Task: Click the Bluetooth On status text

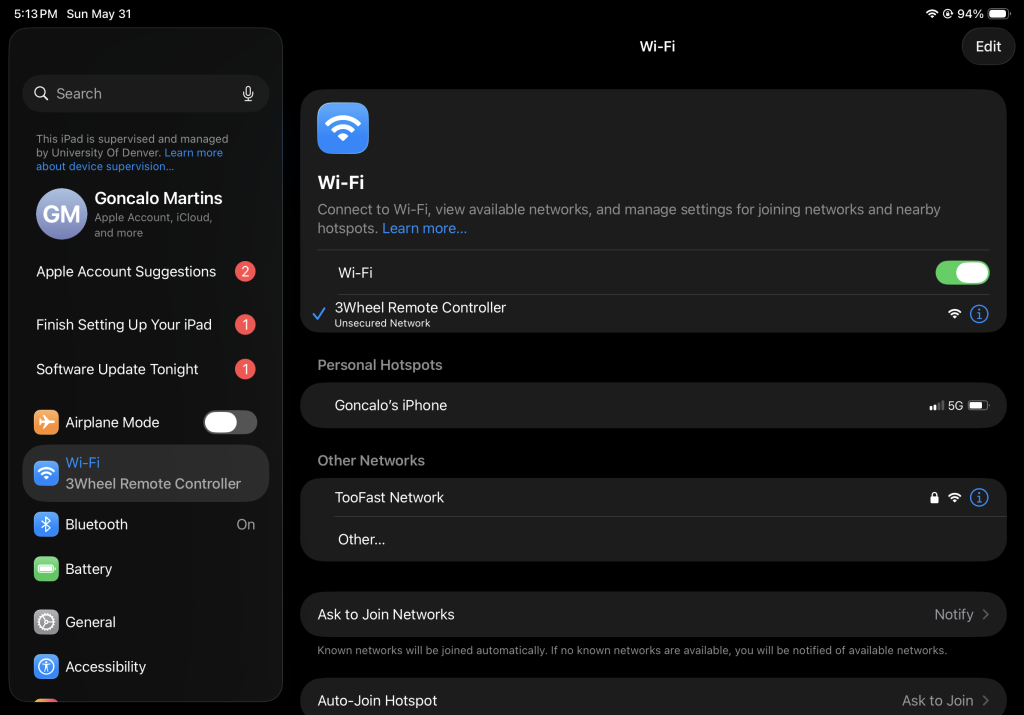Action: [246, 524]
